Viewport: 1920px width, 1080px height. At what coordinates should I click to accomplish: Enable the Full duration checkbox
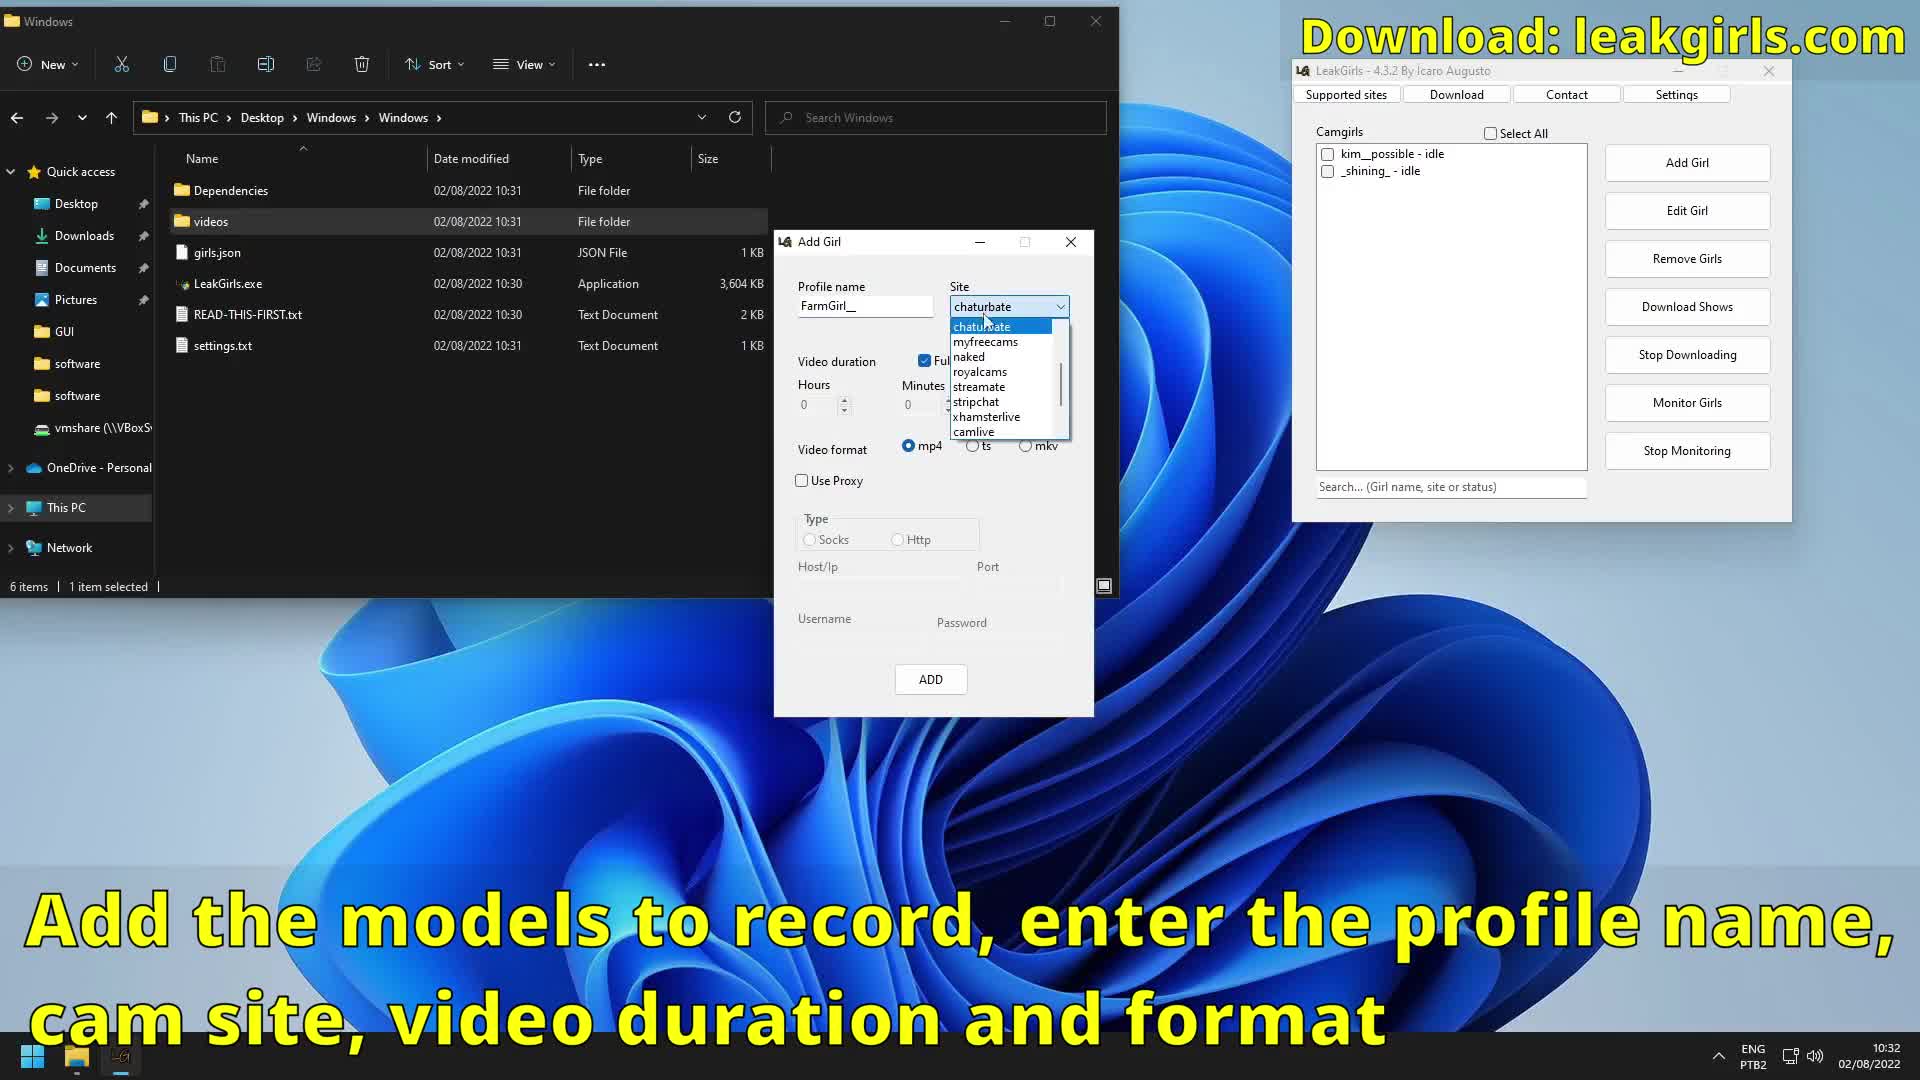924,361
